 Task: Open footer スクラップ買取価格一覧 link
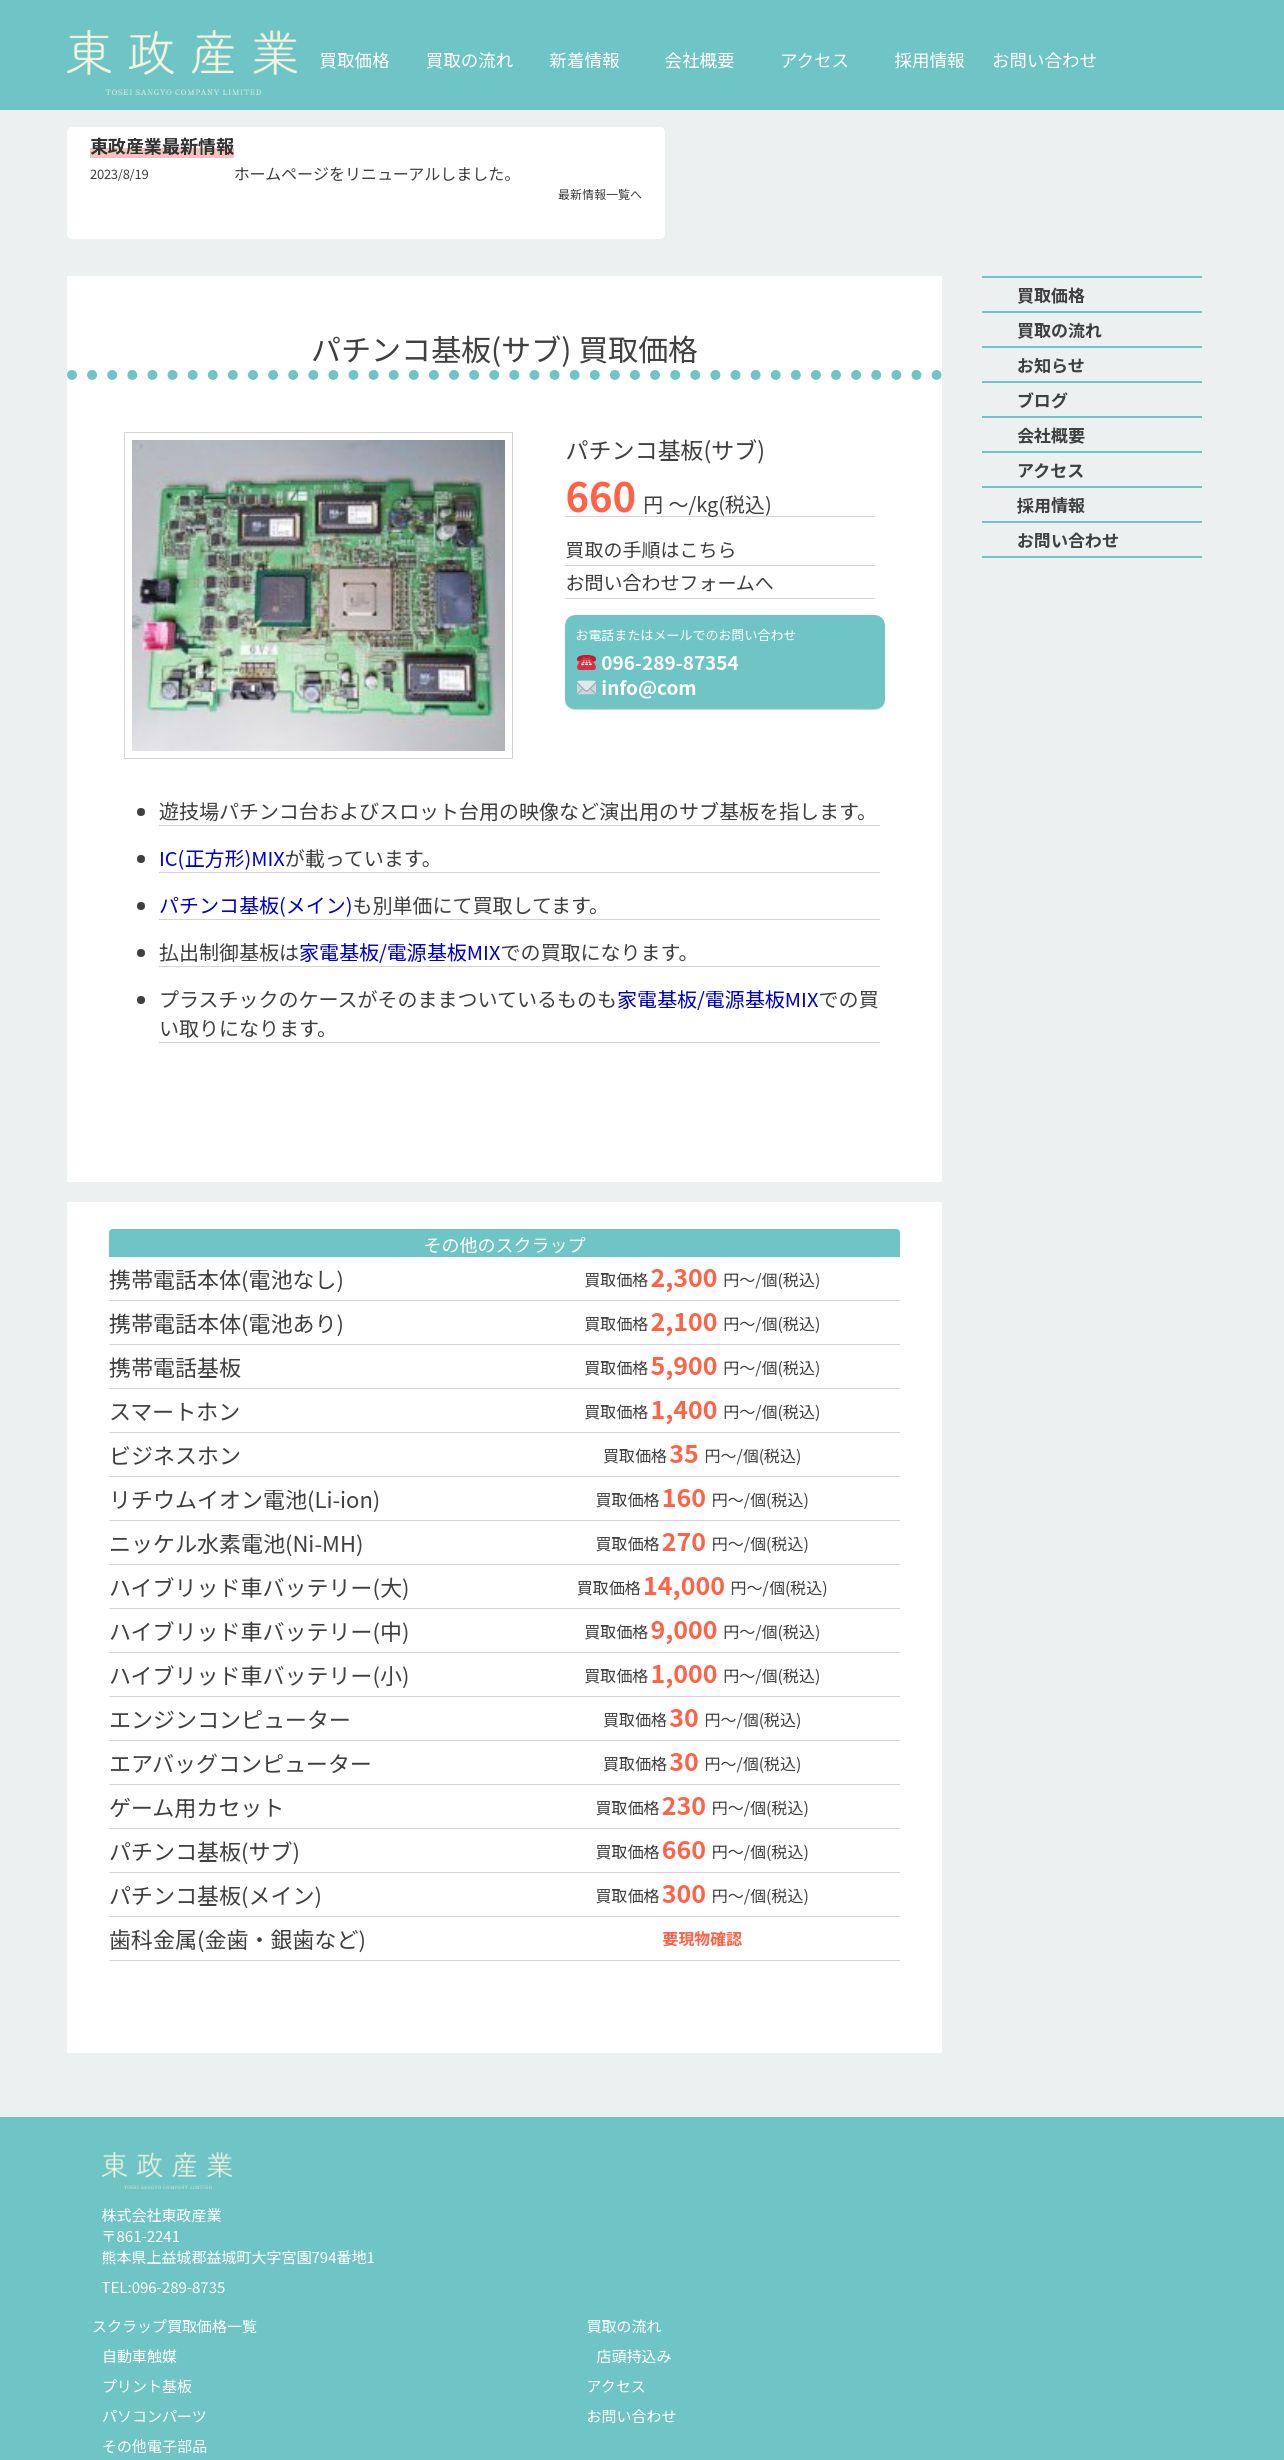pyautogui.click(x=175, y=2326)
